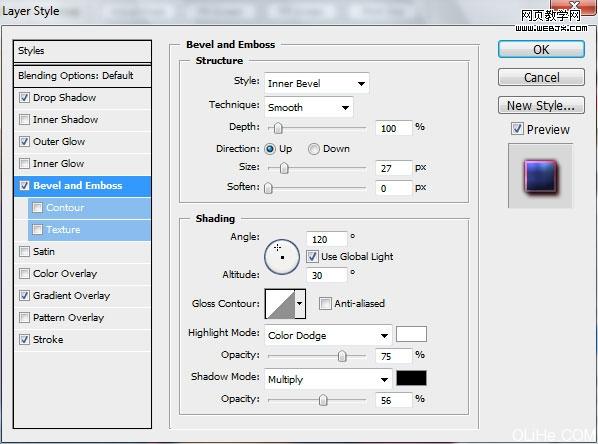The width and height of the screenshot is (598, 444).
Task: Open Blending Options: Default
Action: click(82, 76)
